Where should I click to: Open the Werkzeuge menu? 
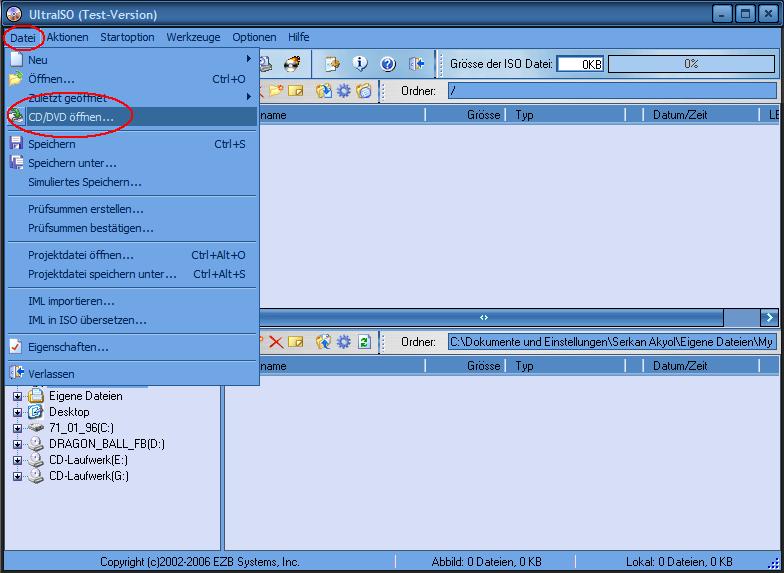[x=193, y=37]
